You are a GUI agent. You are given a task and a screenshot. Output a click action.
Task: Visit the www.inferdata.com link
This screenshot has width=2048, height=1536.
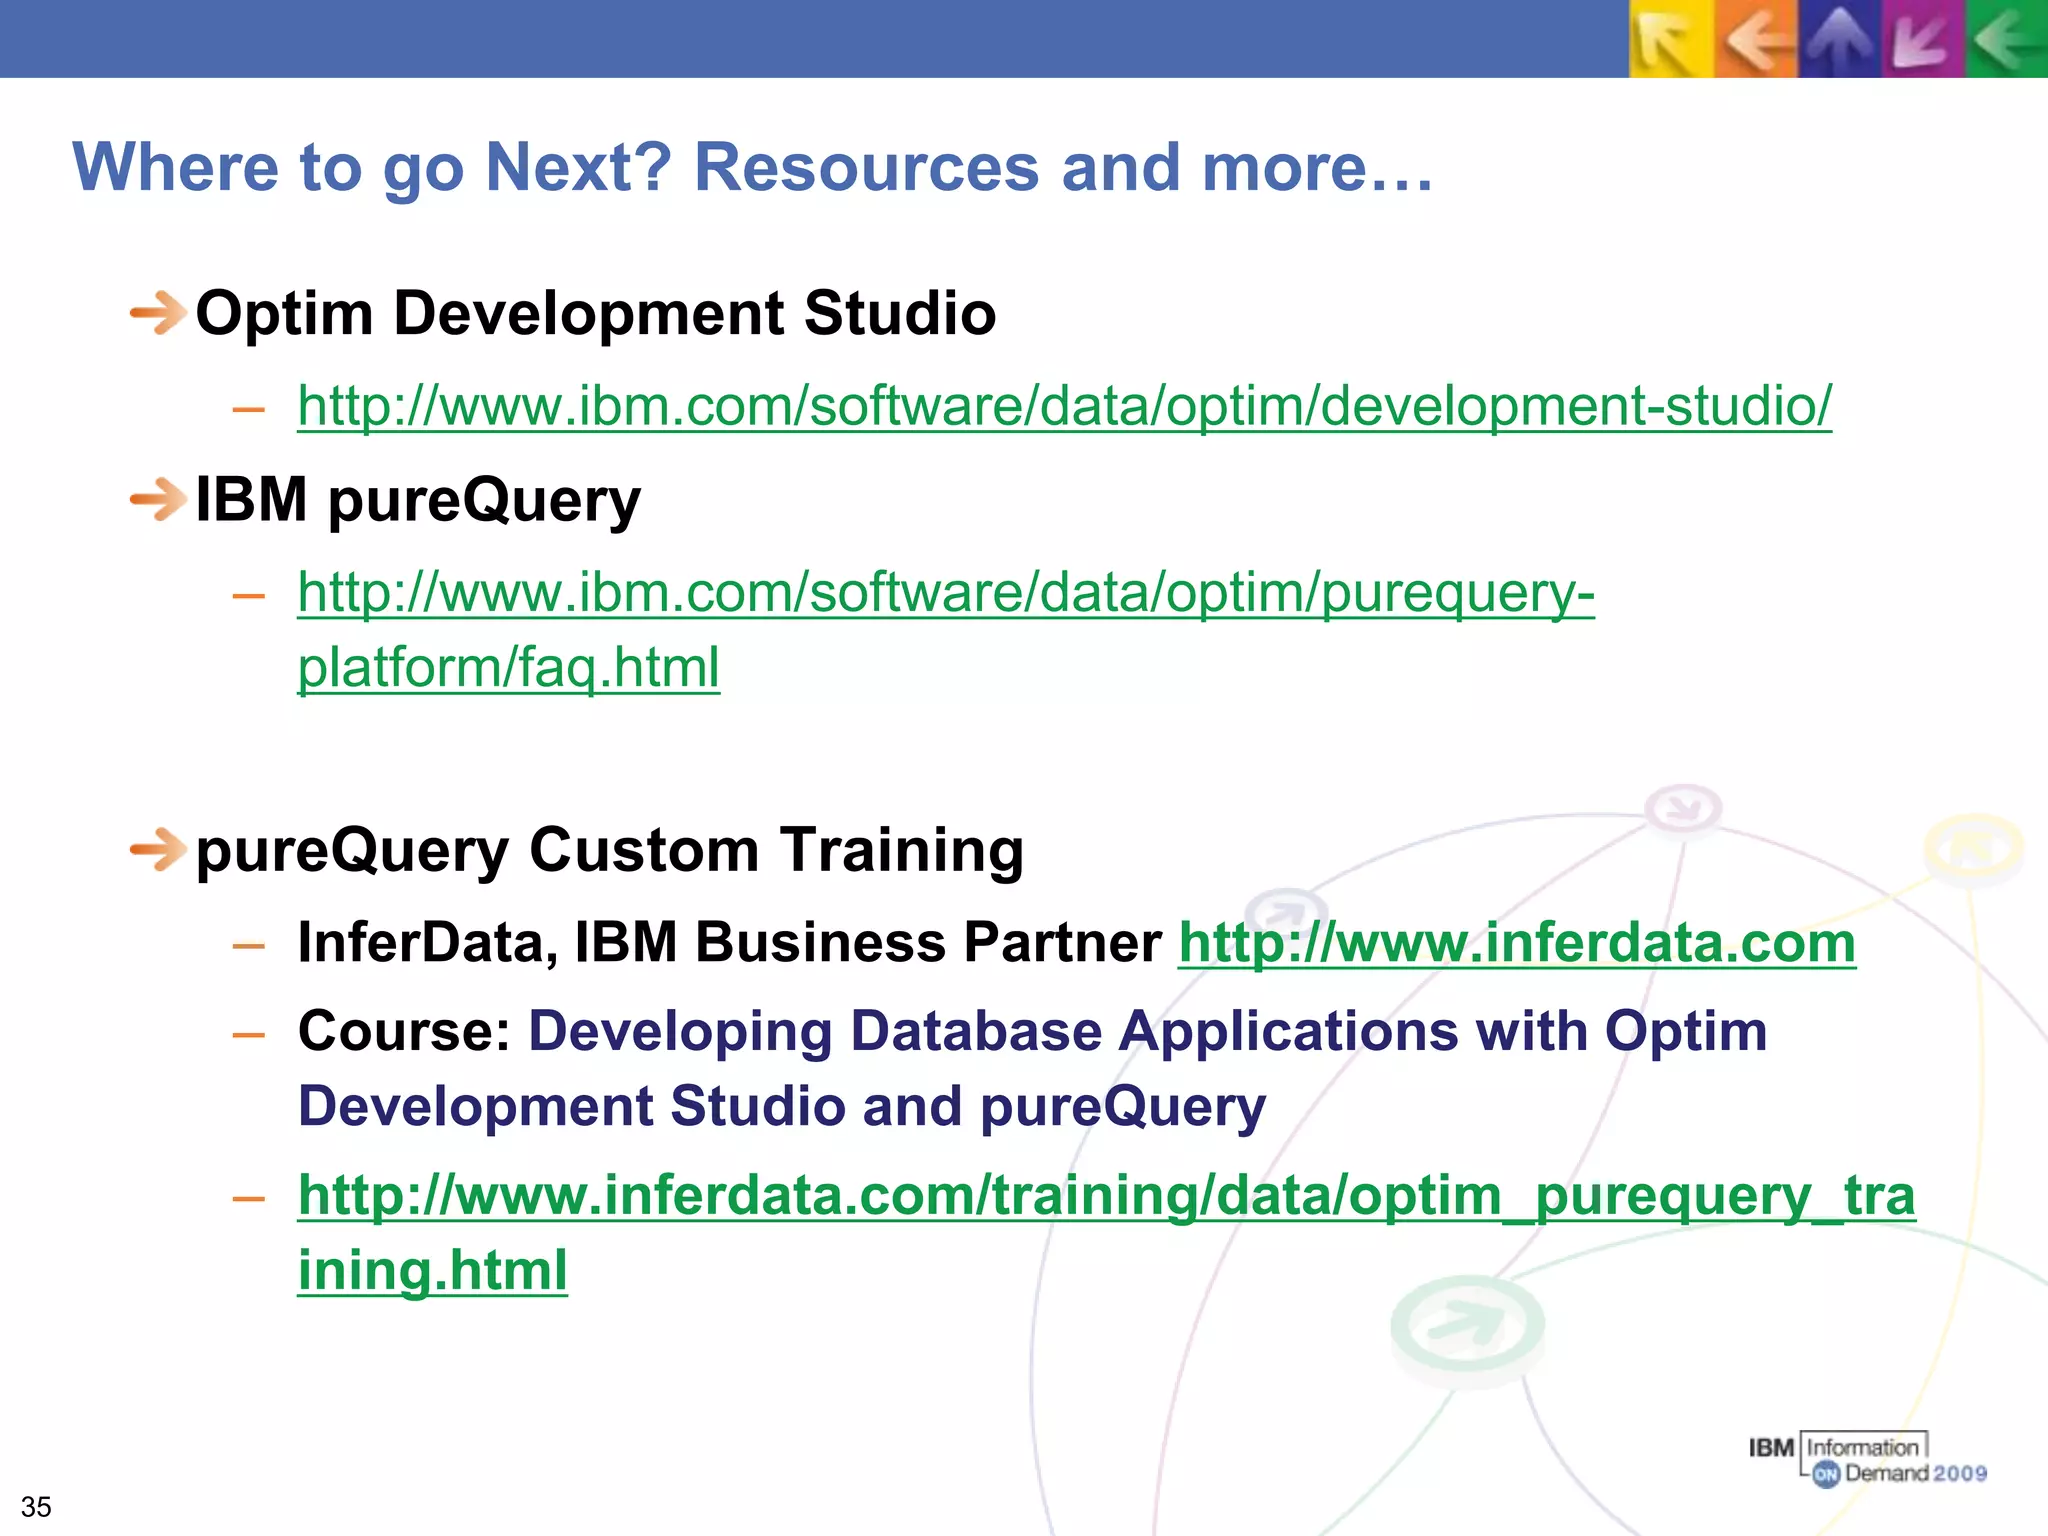point(1516,943)
